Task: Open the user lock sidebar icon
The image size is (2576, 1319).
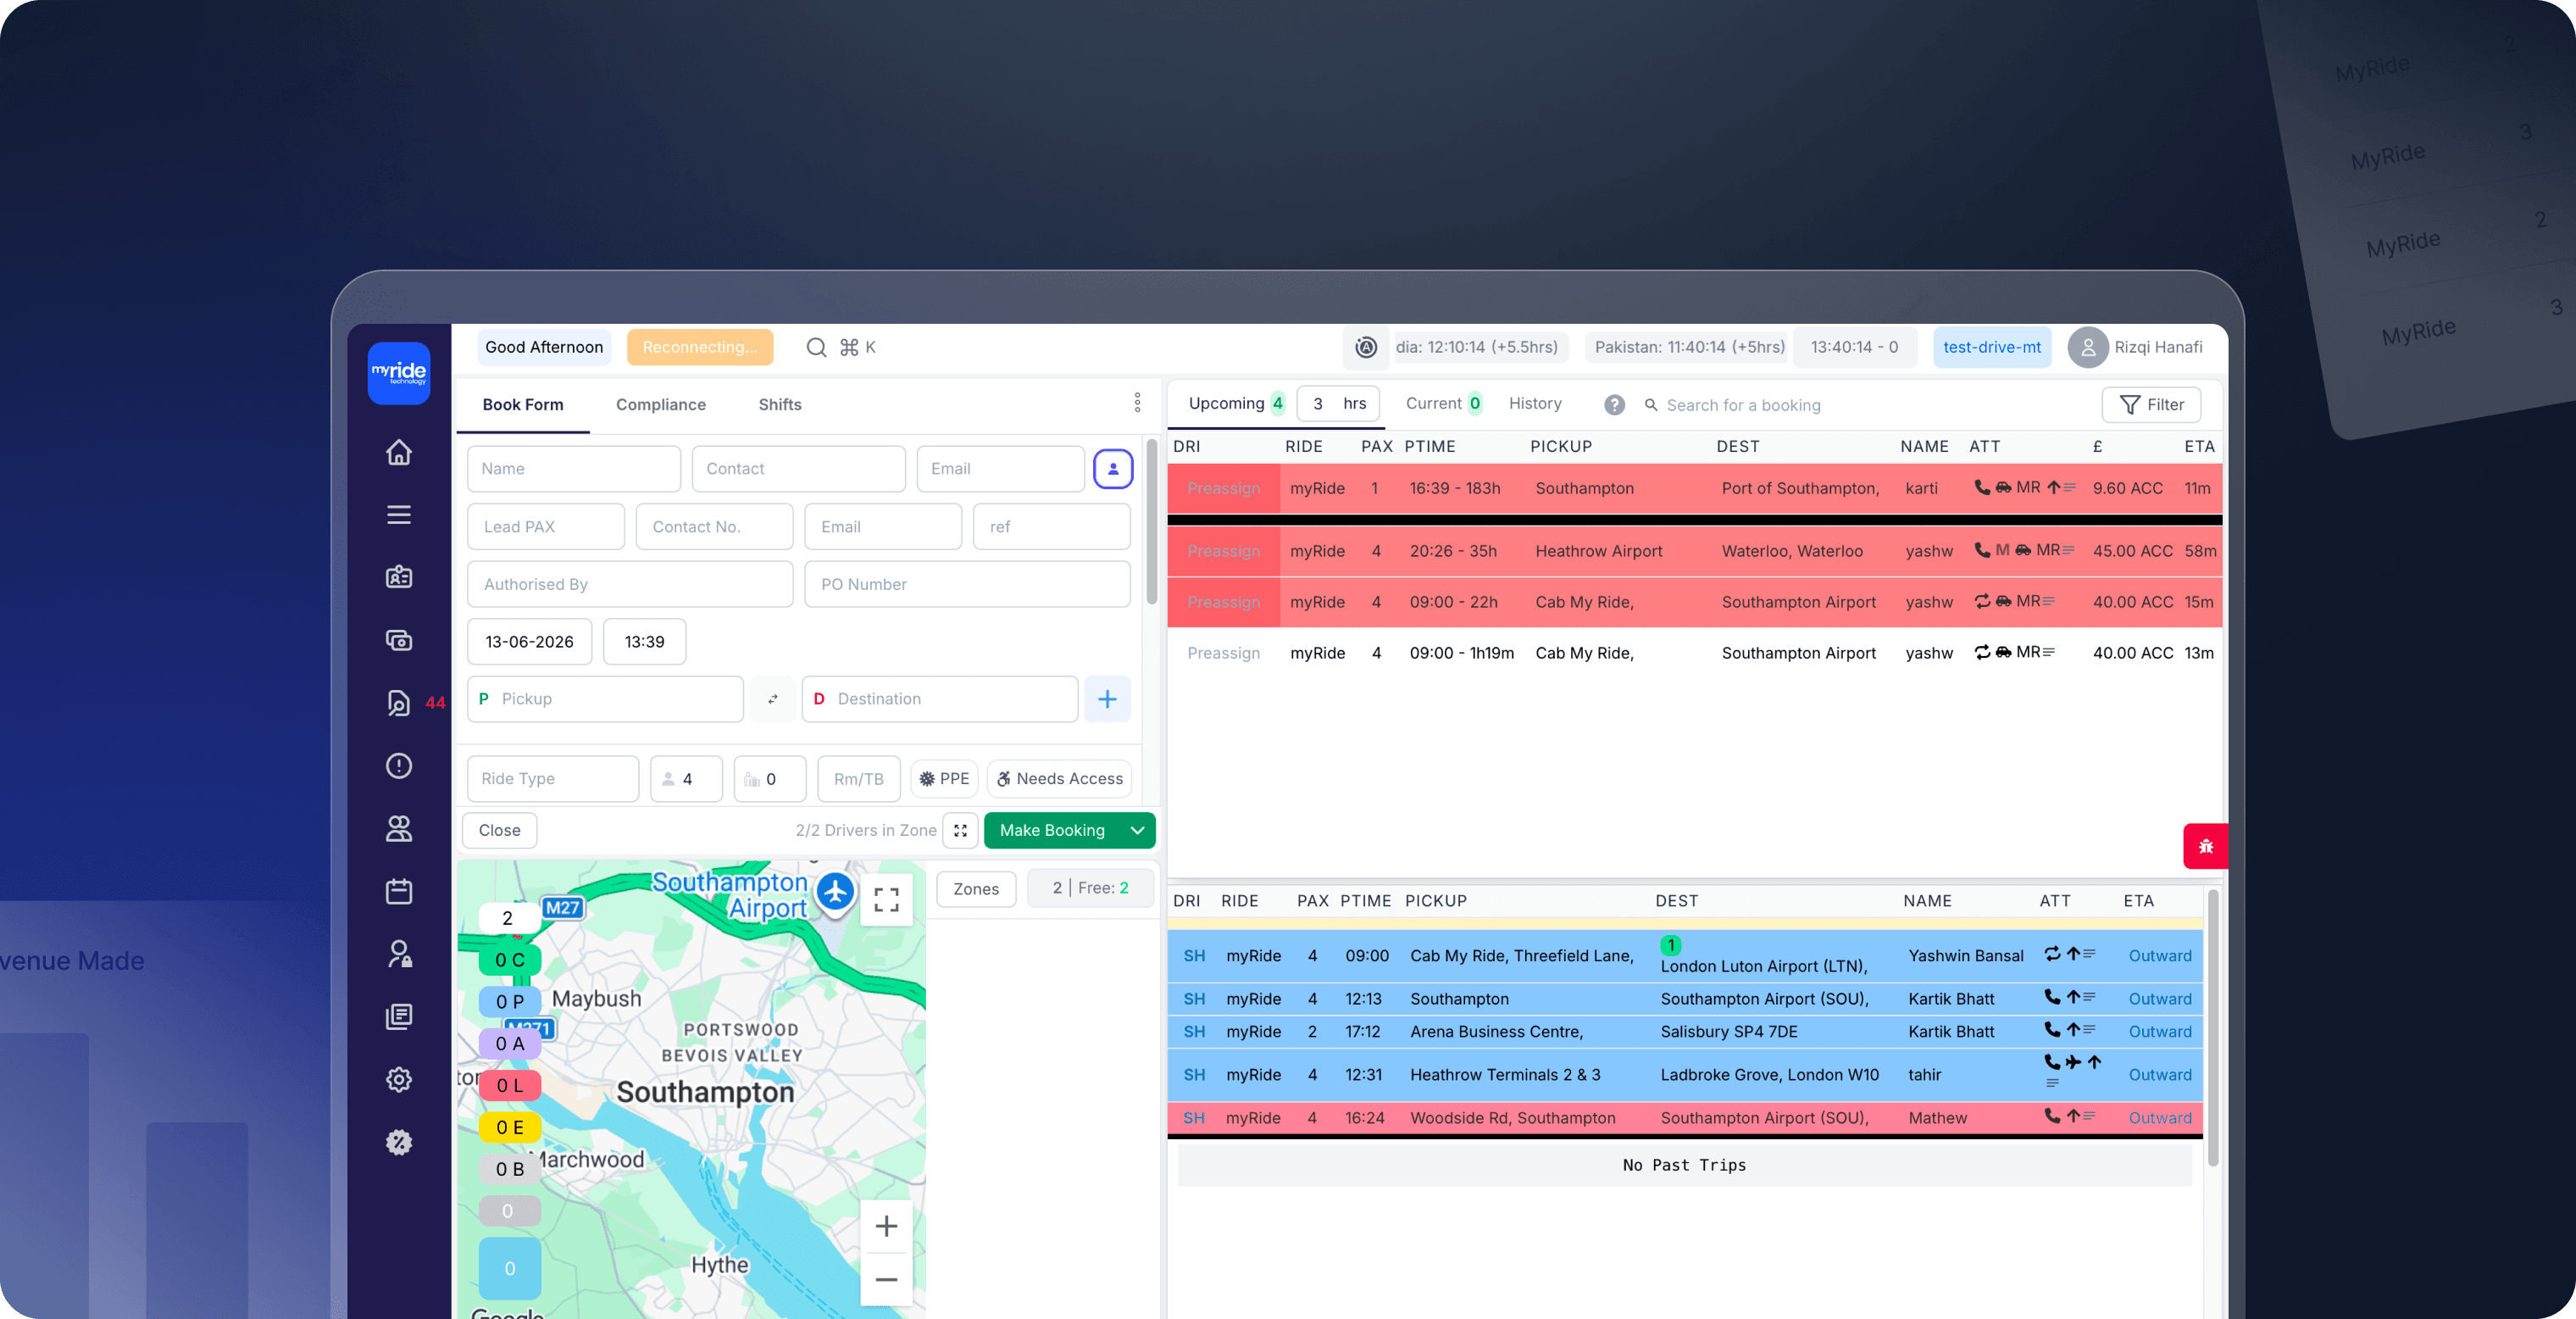Action: point(399,954)
